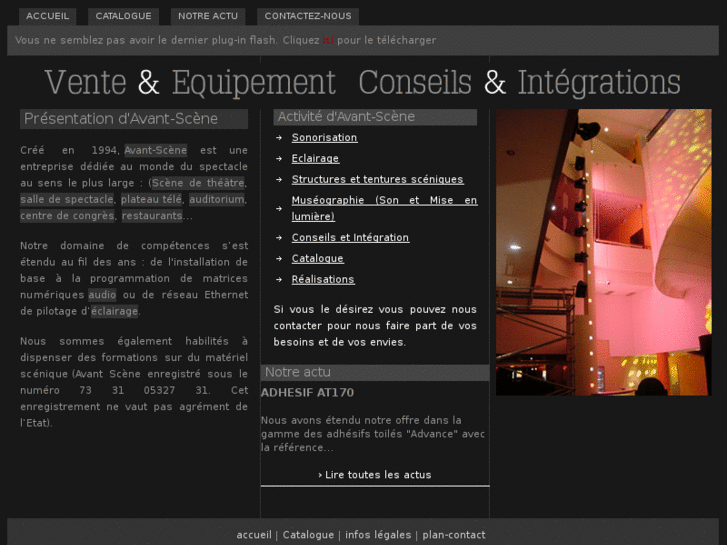This screenshot has height=545, width=727.
Task: Open Structures et tentures scéniques link
Action: pos(377,180)
